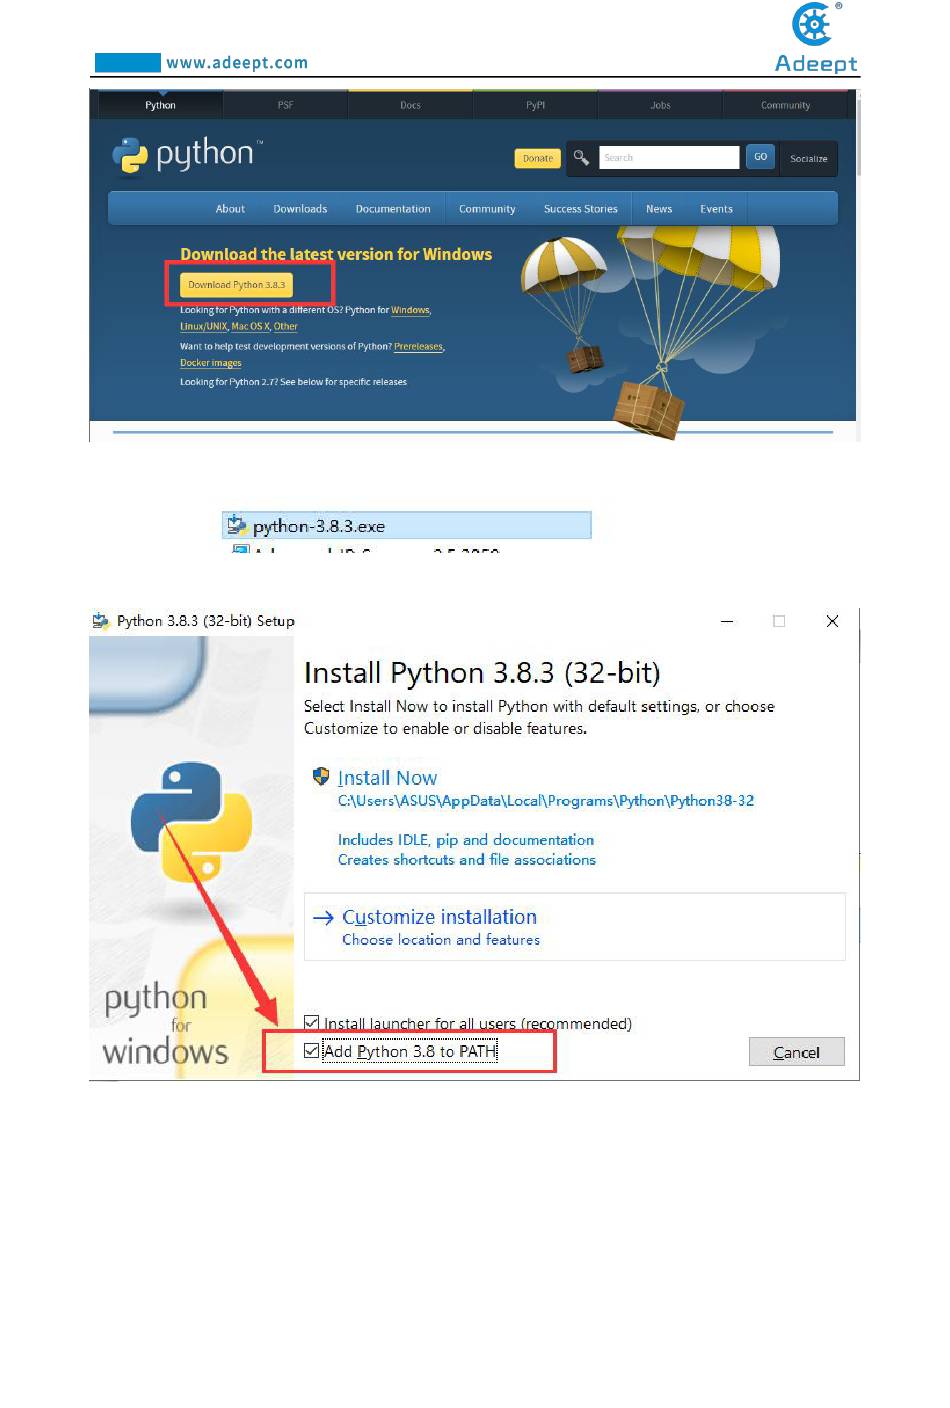Click the python.org search input field

click(669, 158)
